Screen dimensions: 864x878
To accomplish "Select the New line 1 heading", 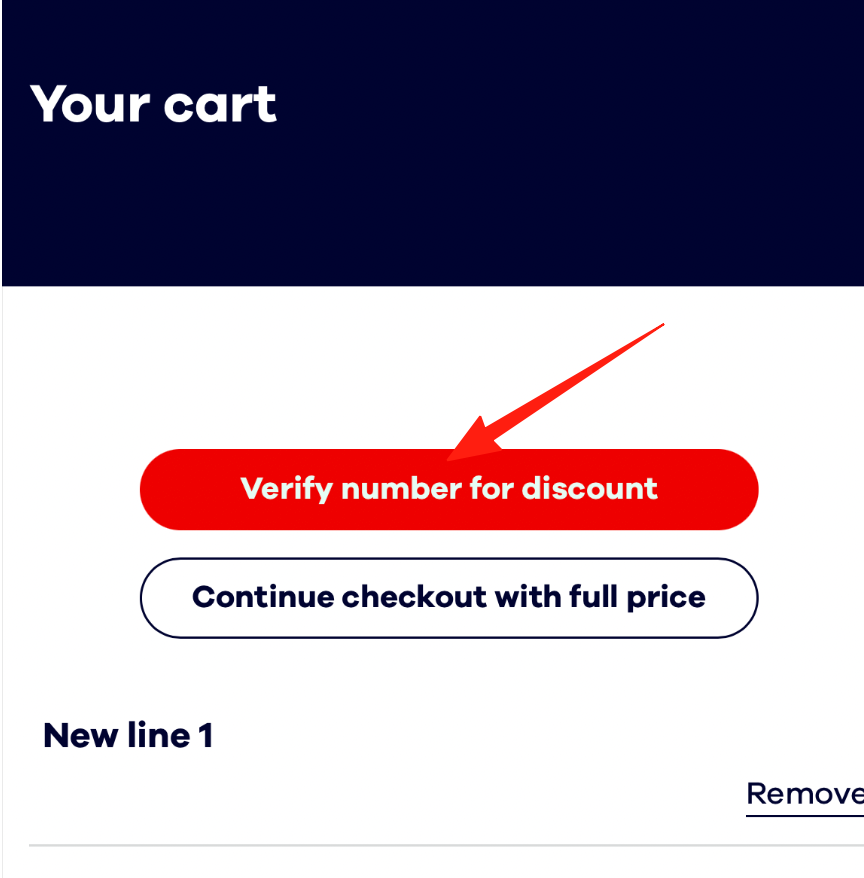I will click(x=128, y=735).
